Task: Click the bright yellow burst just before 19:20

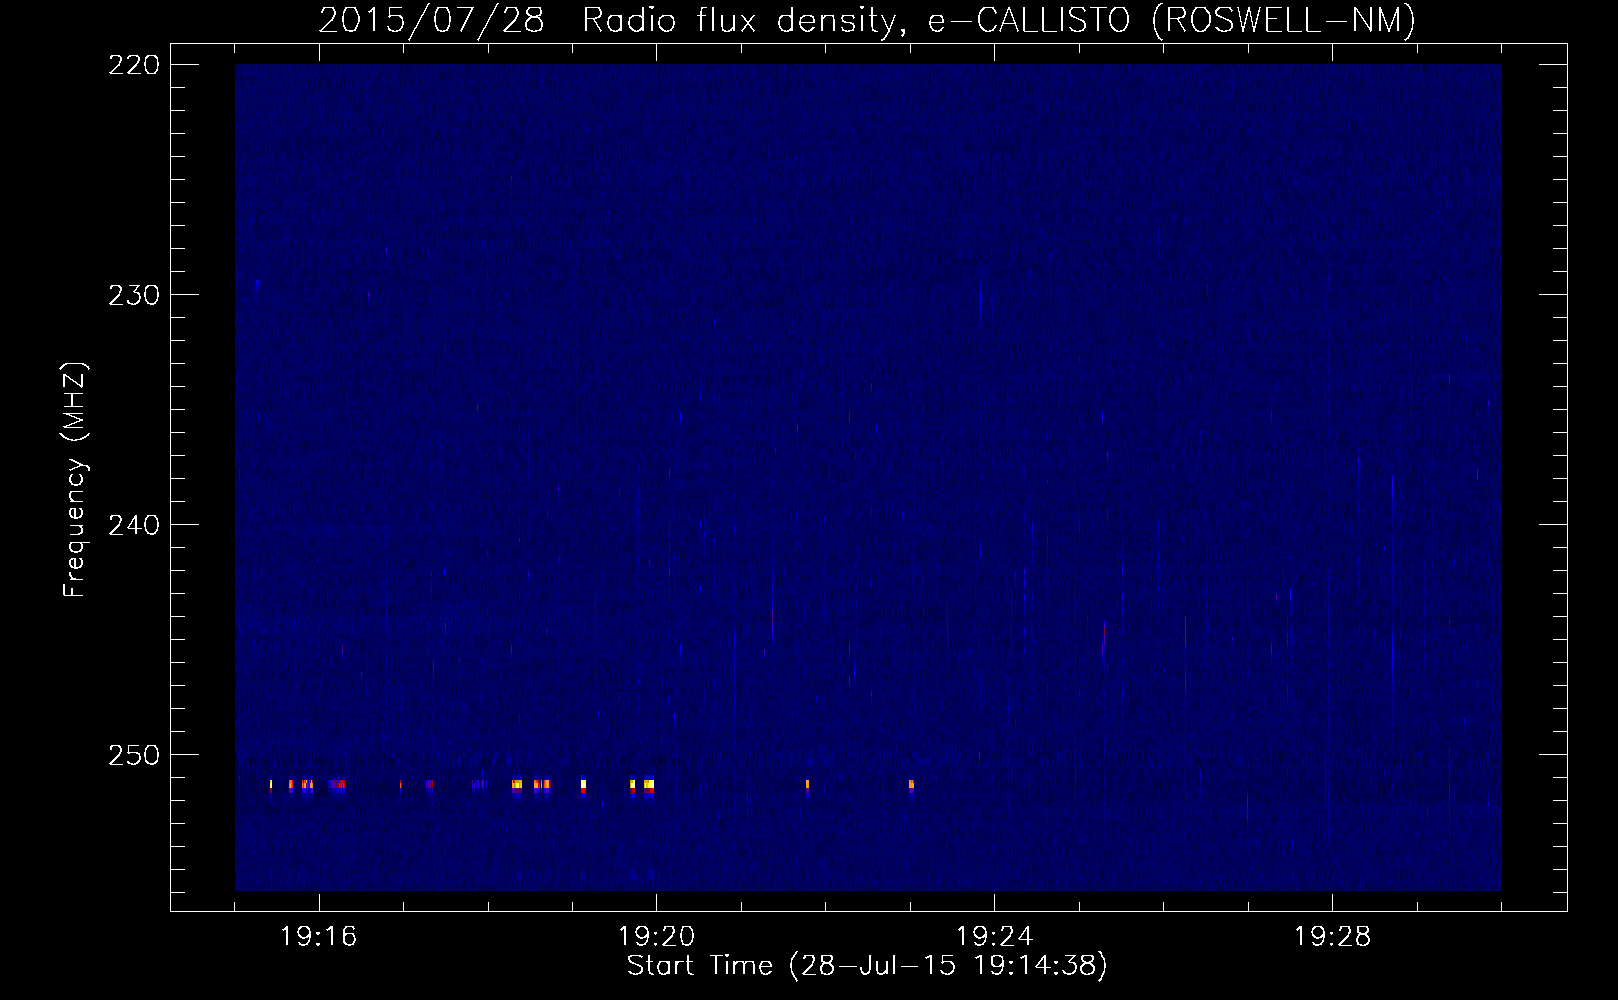Action: click(x=649, y=785)
